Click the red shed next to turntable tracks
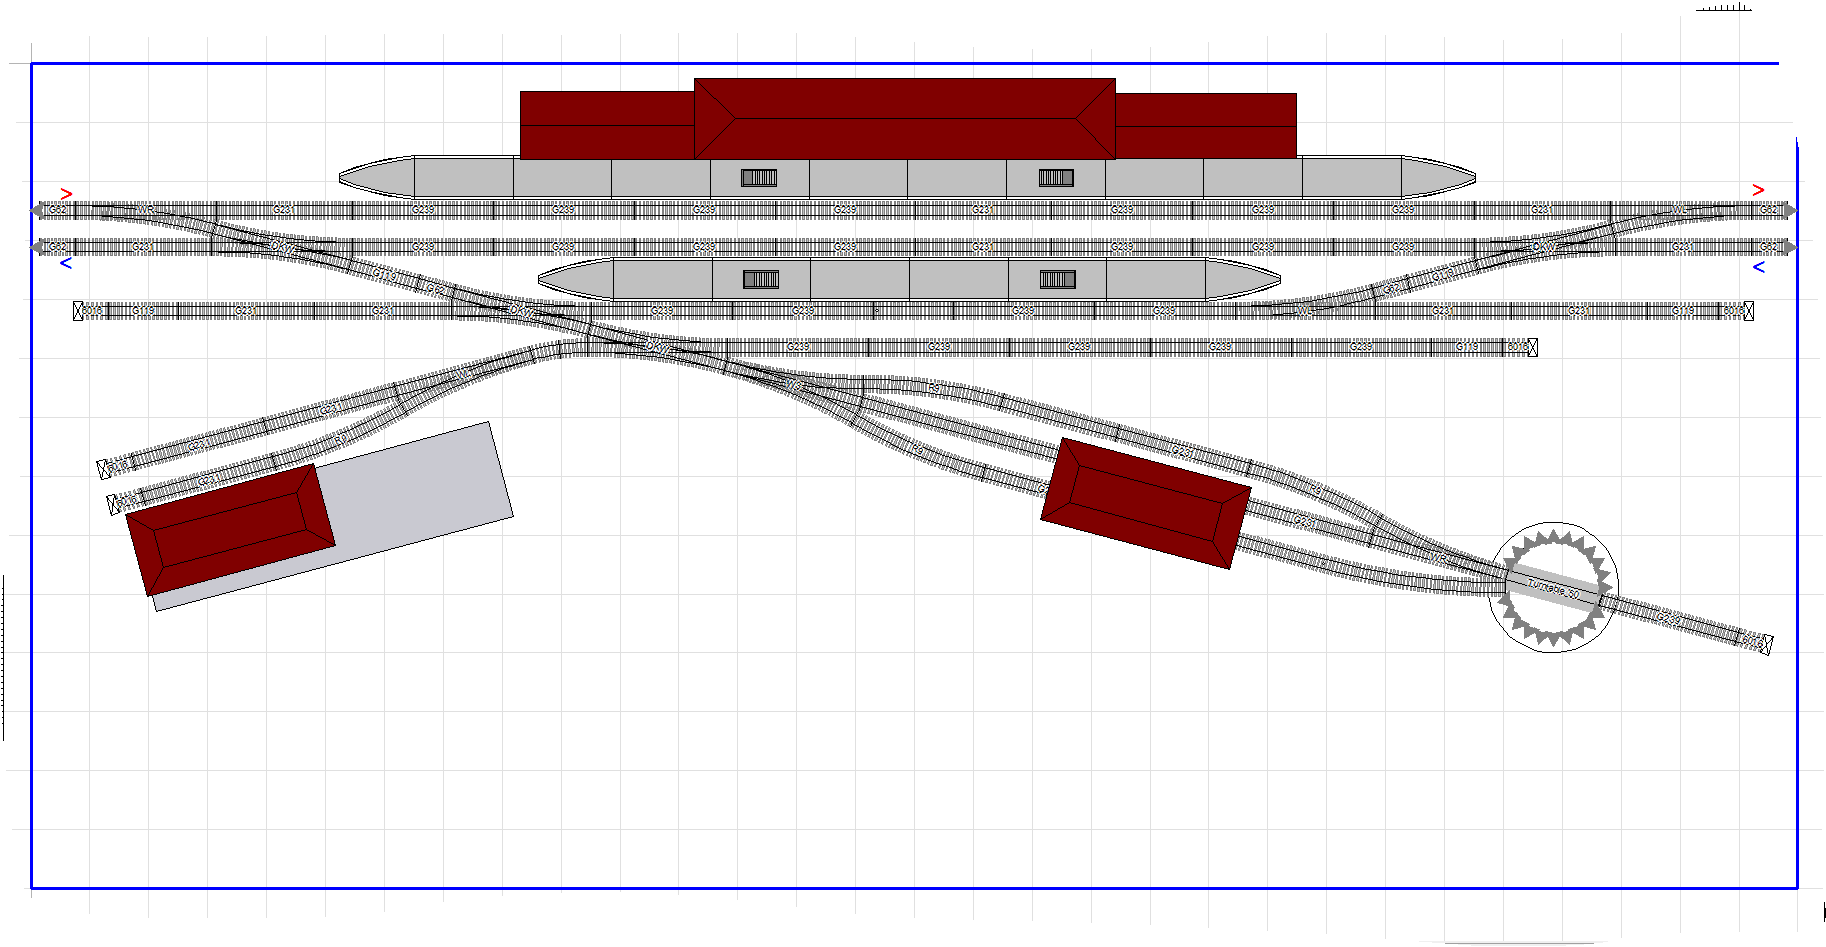 1145,503
